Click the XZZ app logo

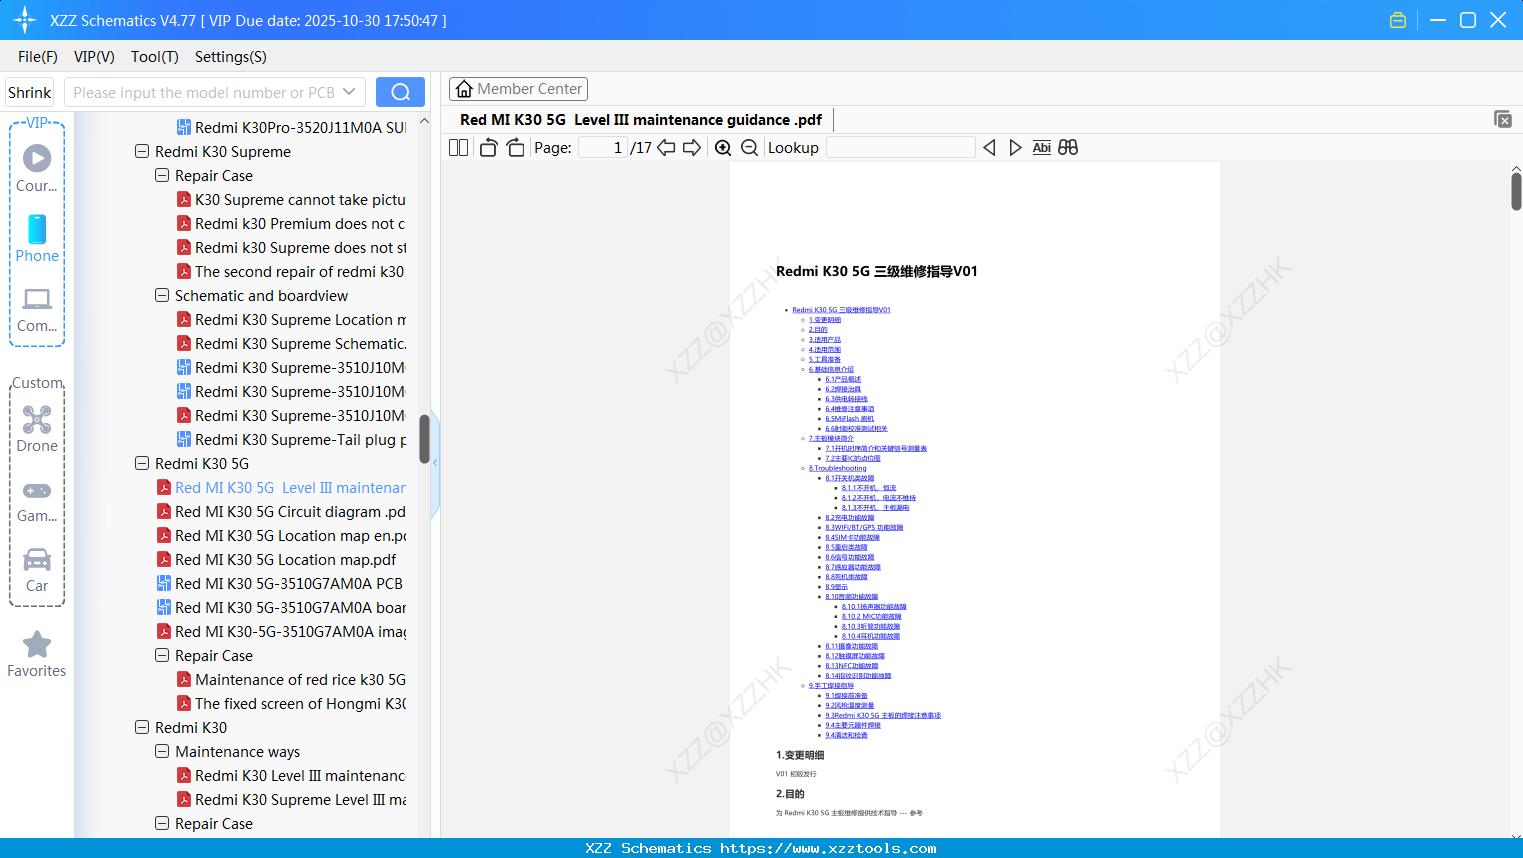click(25, 20)
